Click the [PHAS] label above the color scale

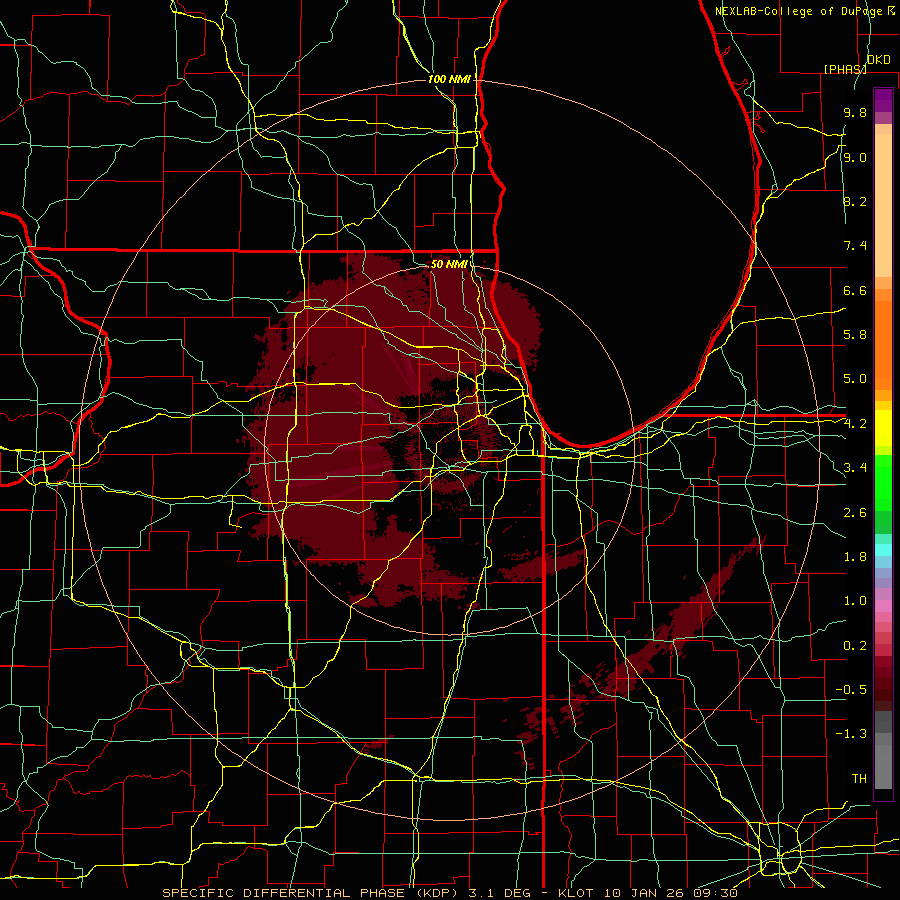(845, 69)
